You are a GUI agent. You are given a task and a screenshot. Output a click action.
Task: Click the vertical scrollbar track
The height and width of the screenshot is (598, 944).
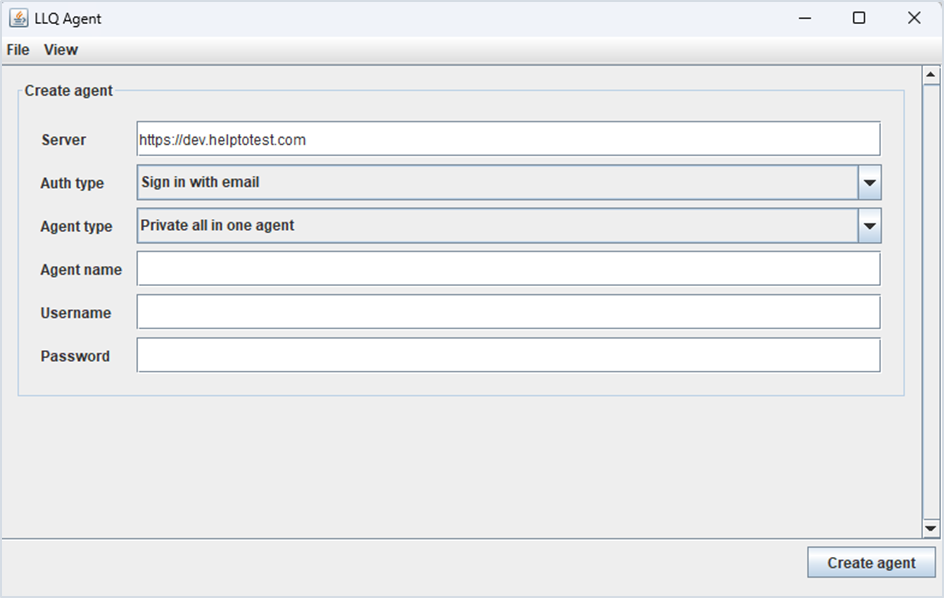tap(931, 300)
